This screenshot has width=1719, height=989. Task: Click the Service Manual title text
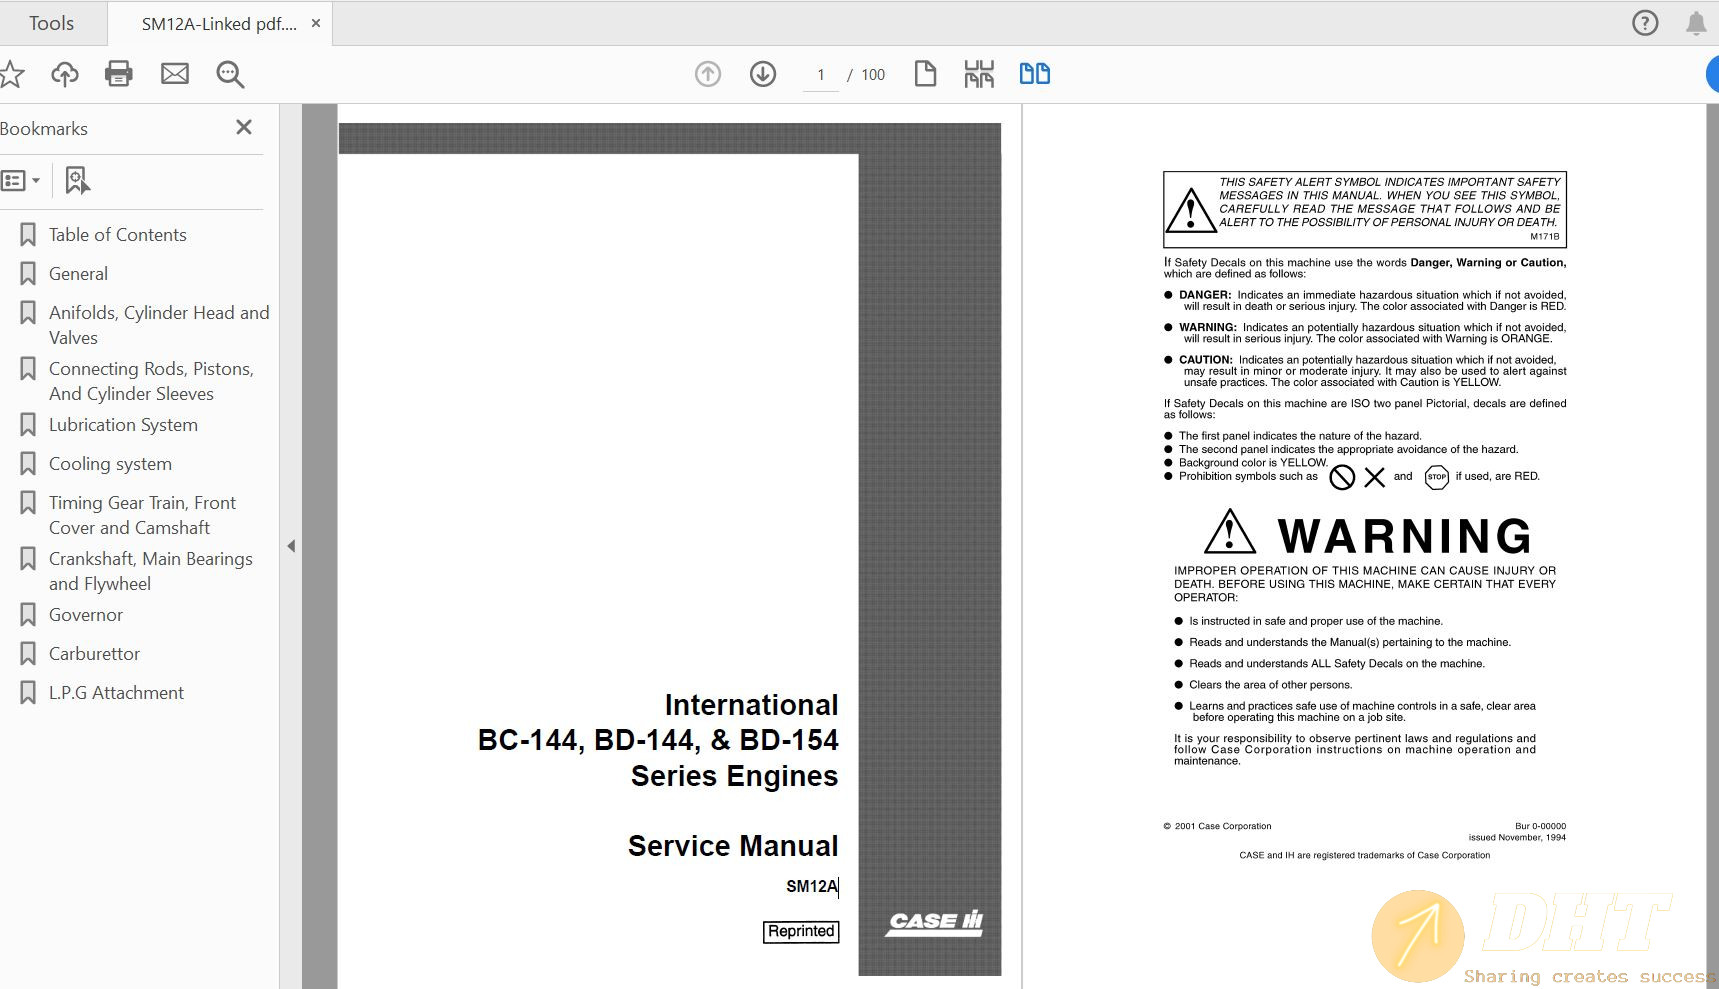pos(733,846)
